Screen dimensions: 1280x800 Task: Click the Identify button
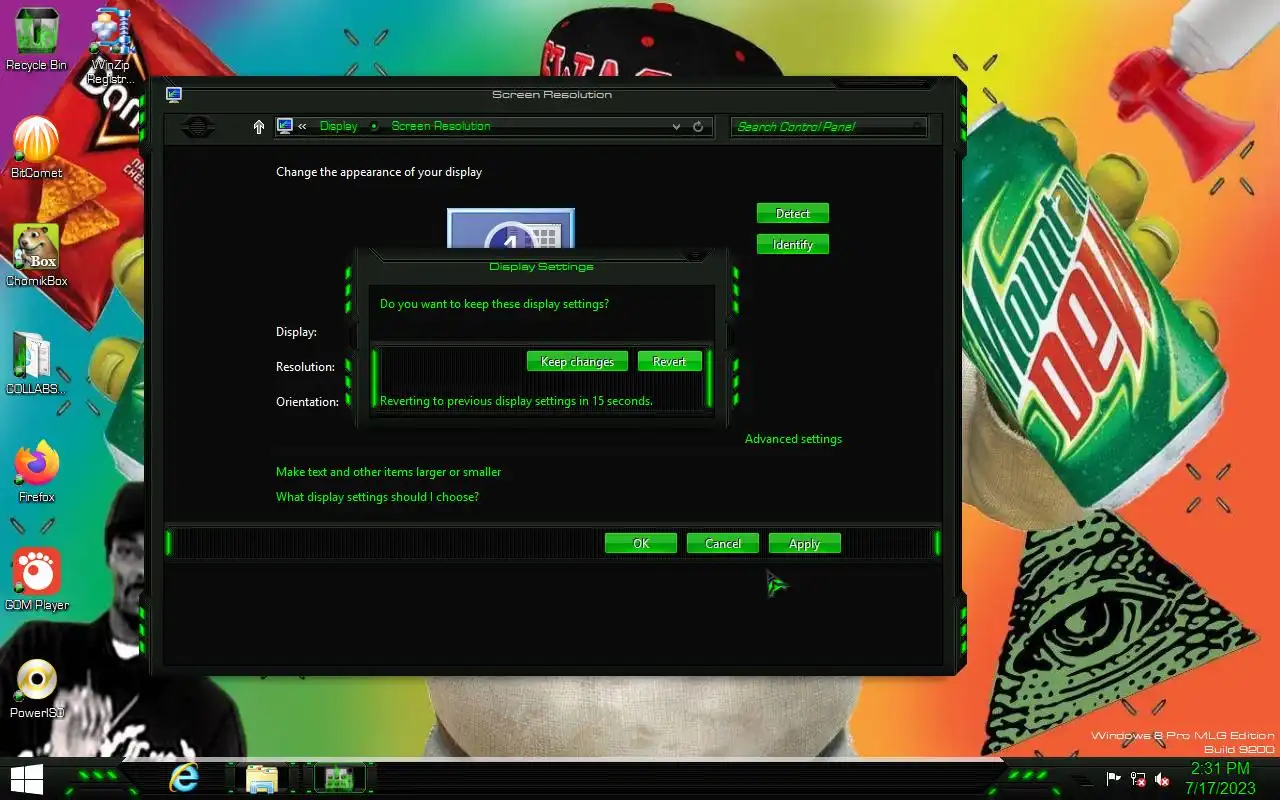point(793,244)
